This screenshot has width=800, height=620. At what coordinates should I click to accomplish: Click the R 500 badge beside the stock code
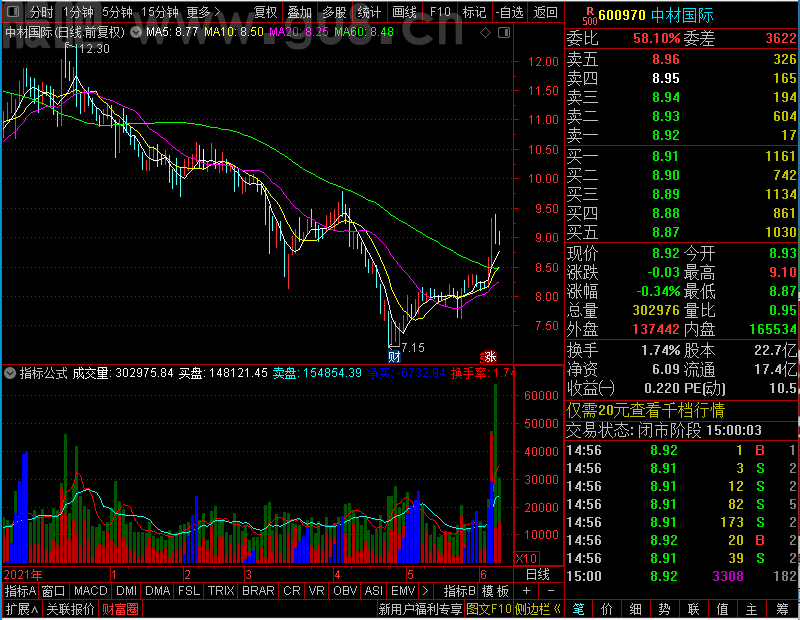pyautogui.click(x=590, y=16)
